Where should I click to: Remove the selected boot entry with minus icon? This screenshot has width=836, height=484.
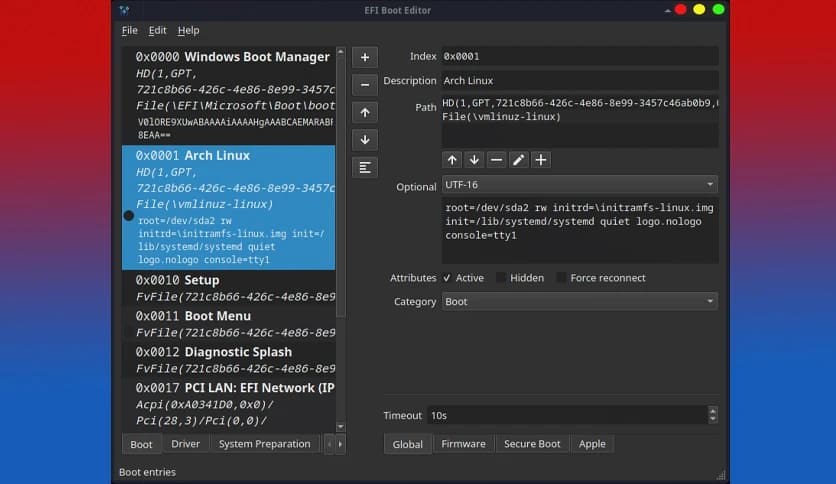[x=365, y=85]
